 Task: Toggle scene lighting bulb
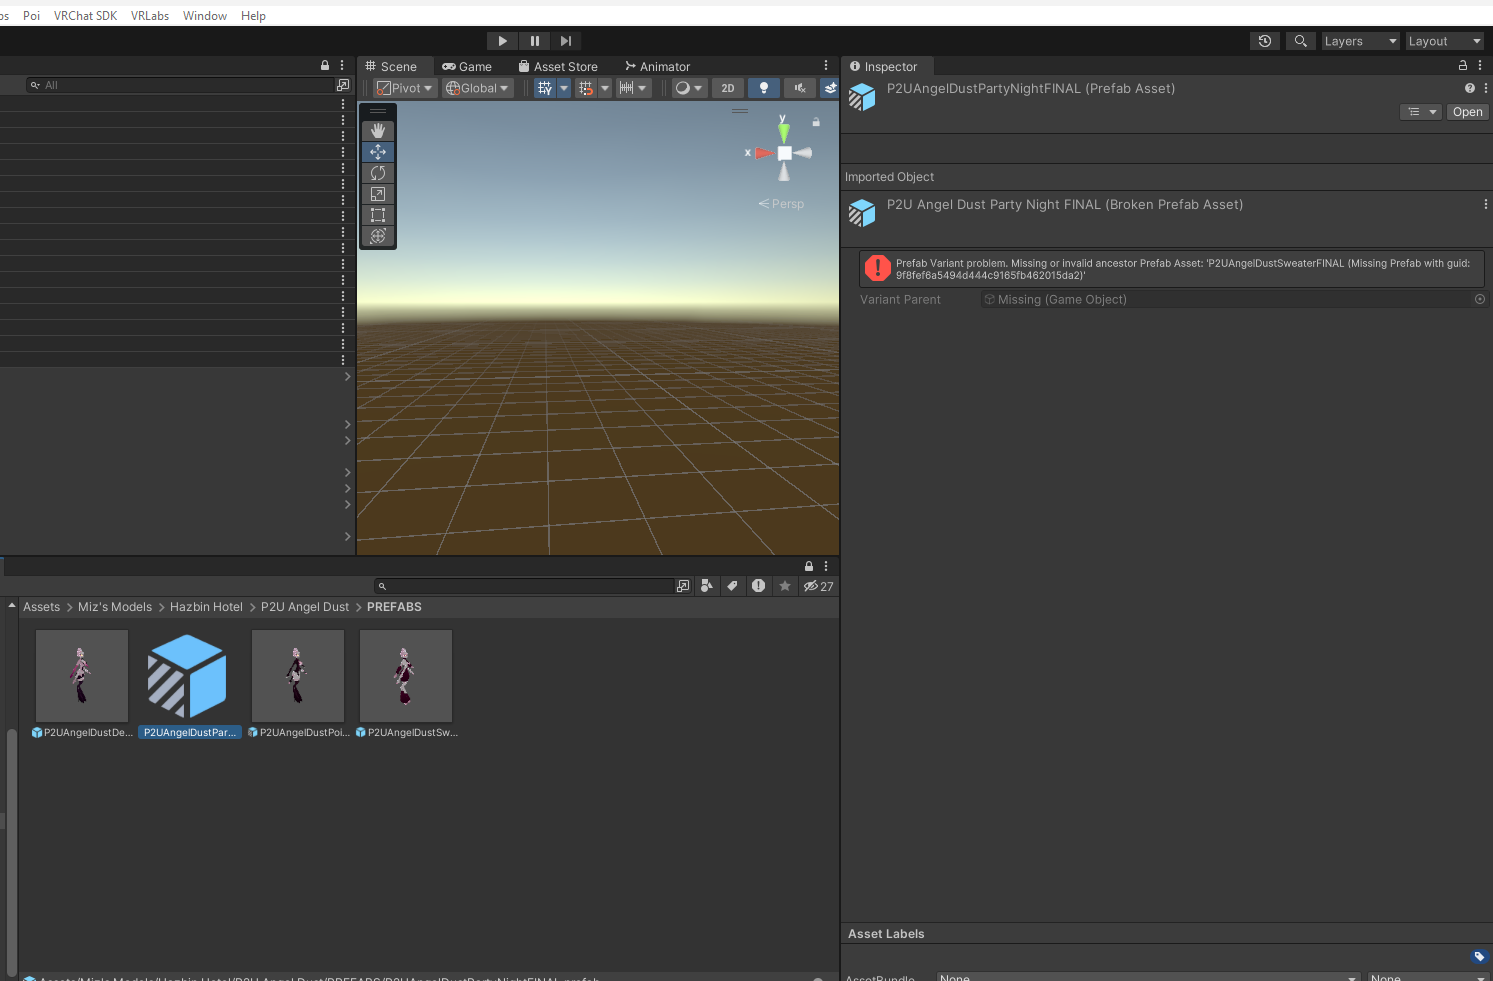tap(764, 88)
